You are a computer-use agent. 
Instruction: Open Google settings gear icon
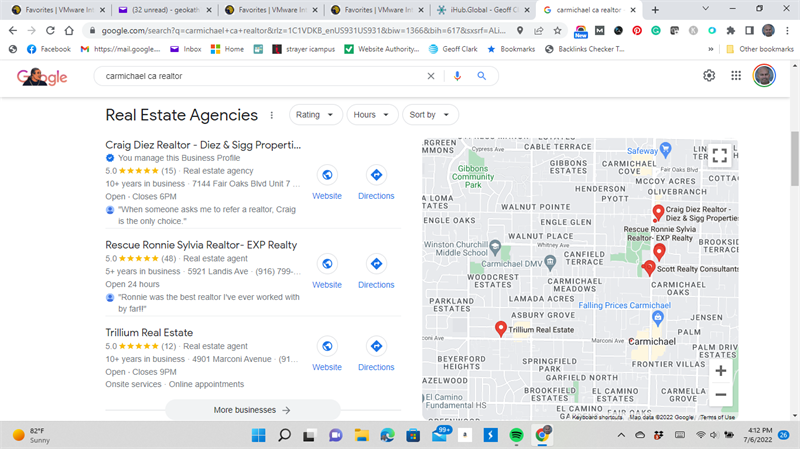click(709, 76)
